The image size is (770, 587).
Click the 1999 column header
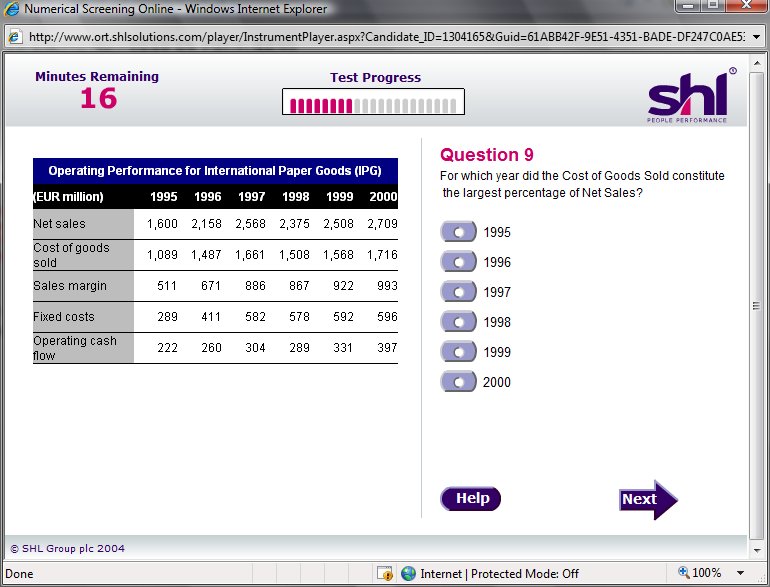pos(339,197)
